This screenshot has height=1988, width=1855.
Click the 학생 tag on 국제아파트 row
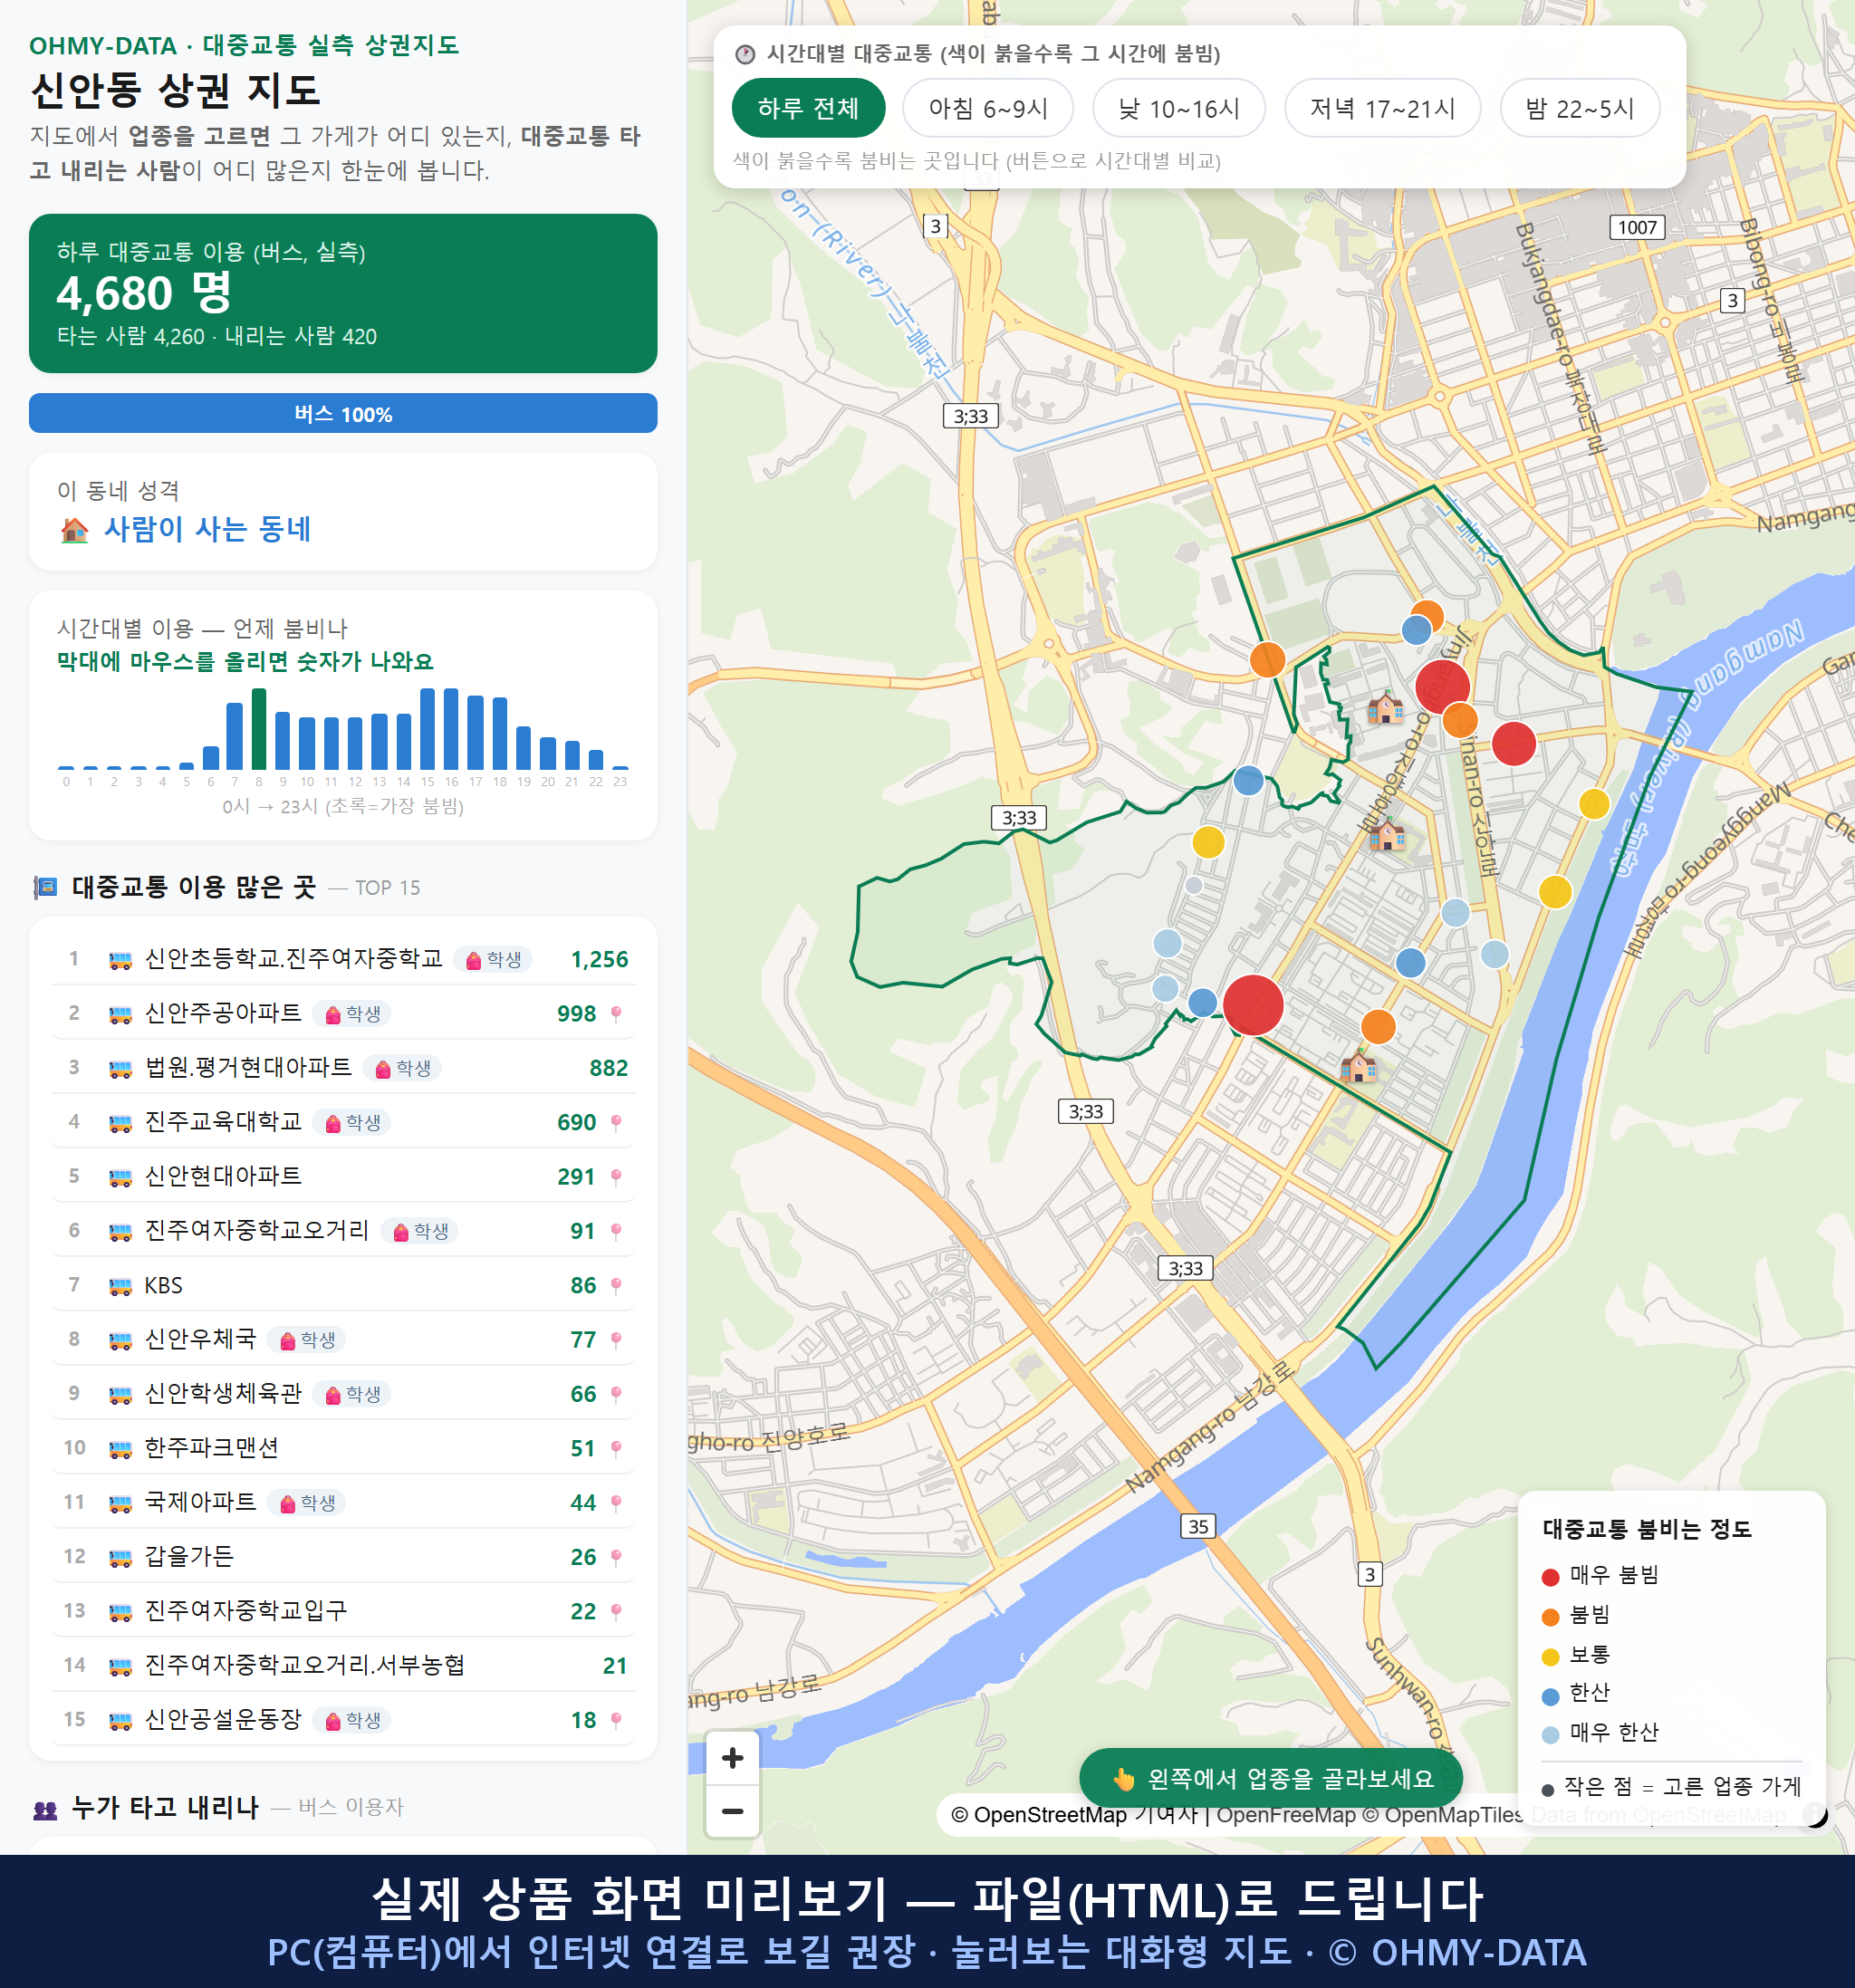point(306,1503)
